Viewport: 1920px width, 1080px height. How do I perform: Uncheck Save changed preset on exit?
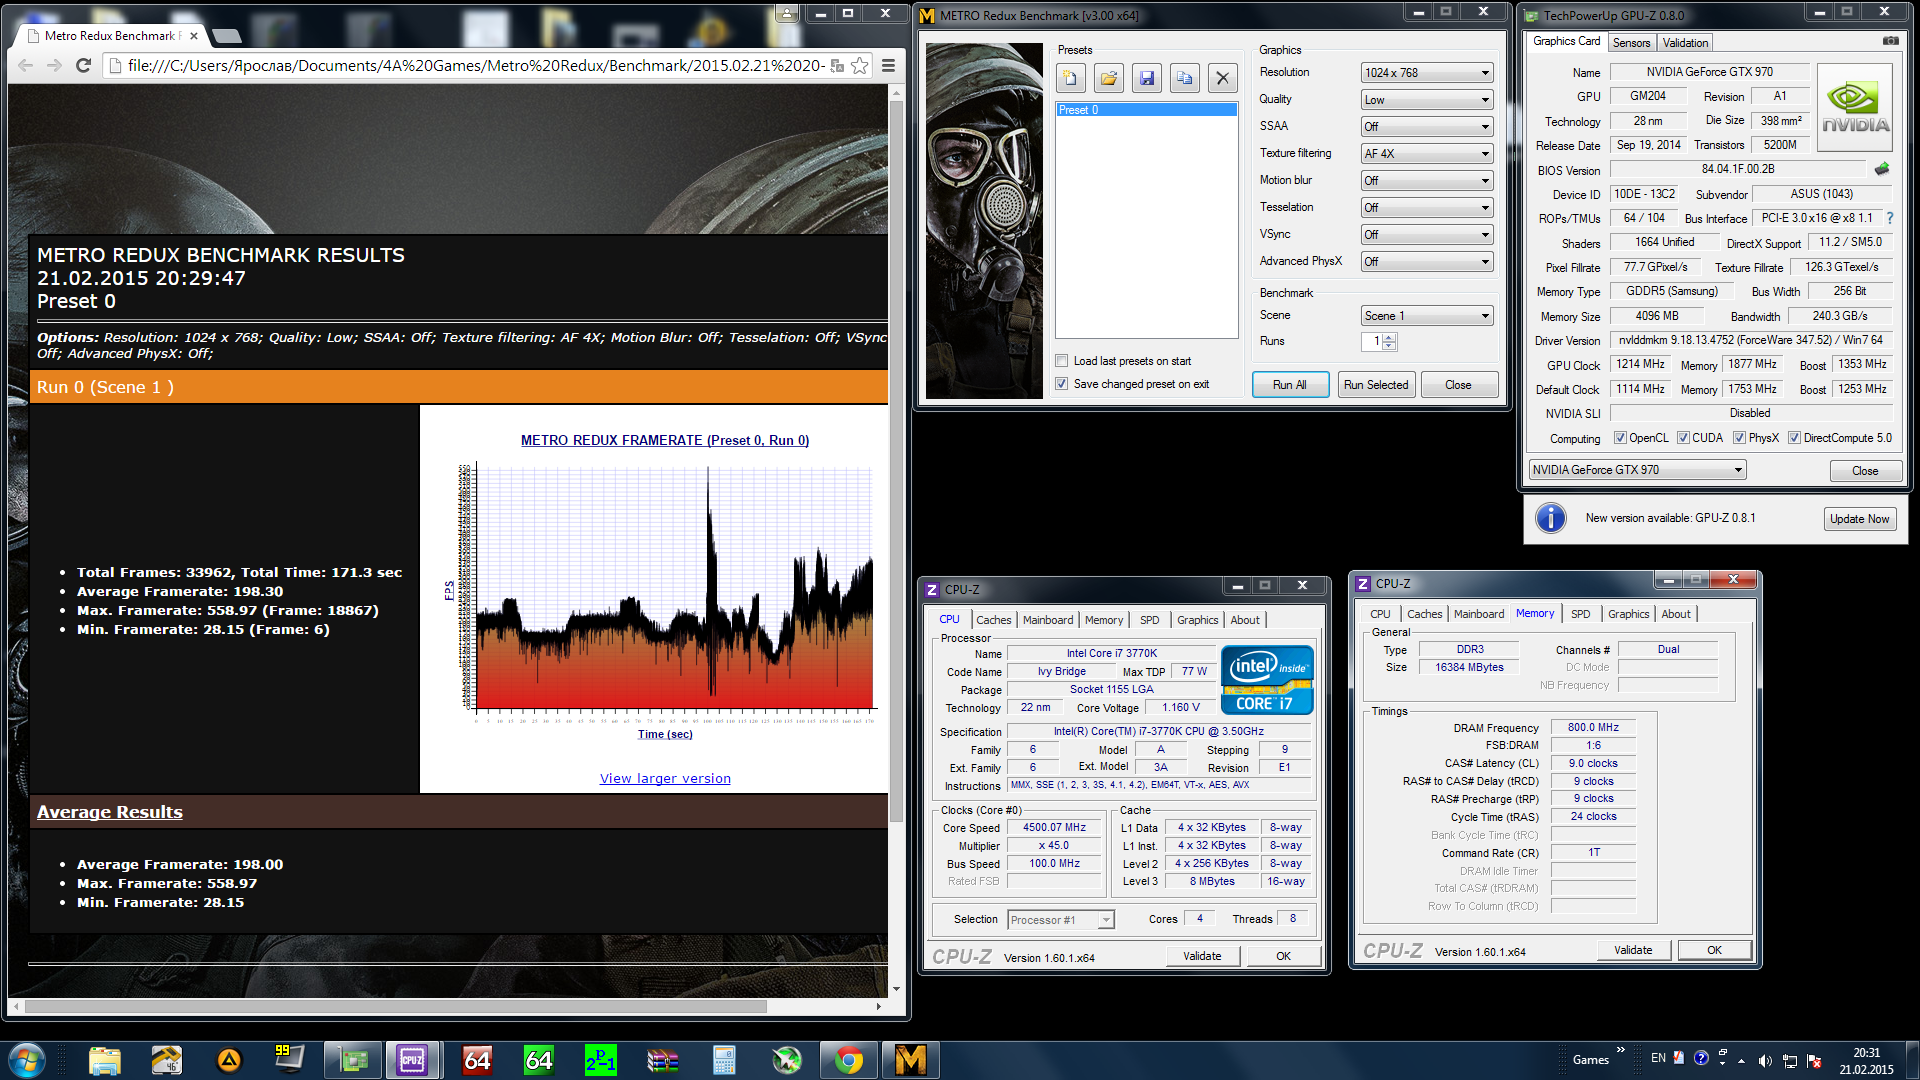[1062, 384]
